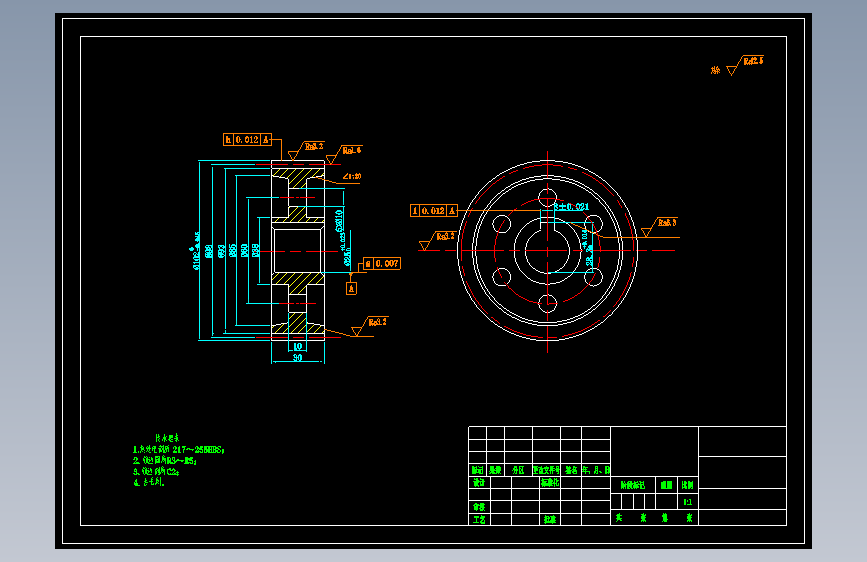The width and height of the screenshot is (867, 562).
Task: Pick the bottom bolt hole in circular view
Action: tap(547, 303)
